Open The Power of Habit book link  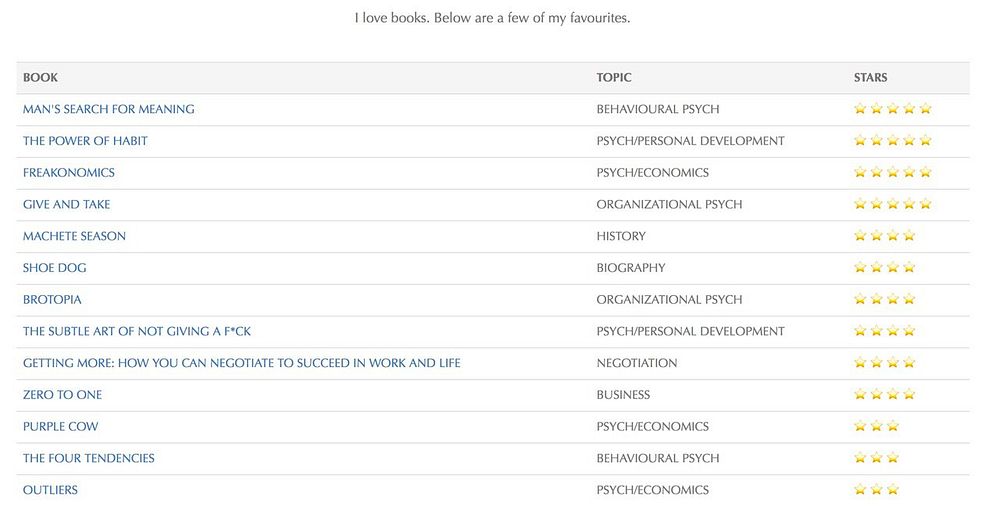(85, 141)
